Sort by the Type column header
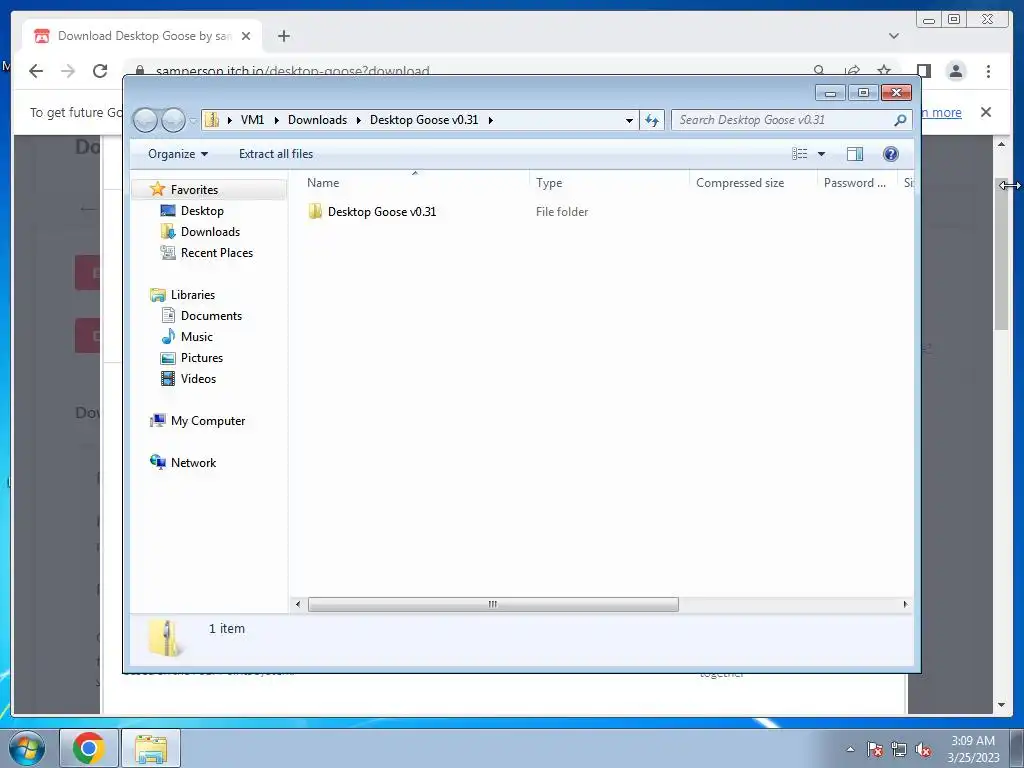This screenshot has height=768, width=1024. point(609,183)
